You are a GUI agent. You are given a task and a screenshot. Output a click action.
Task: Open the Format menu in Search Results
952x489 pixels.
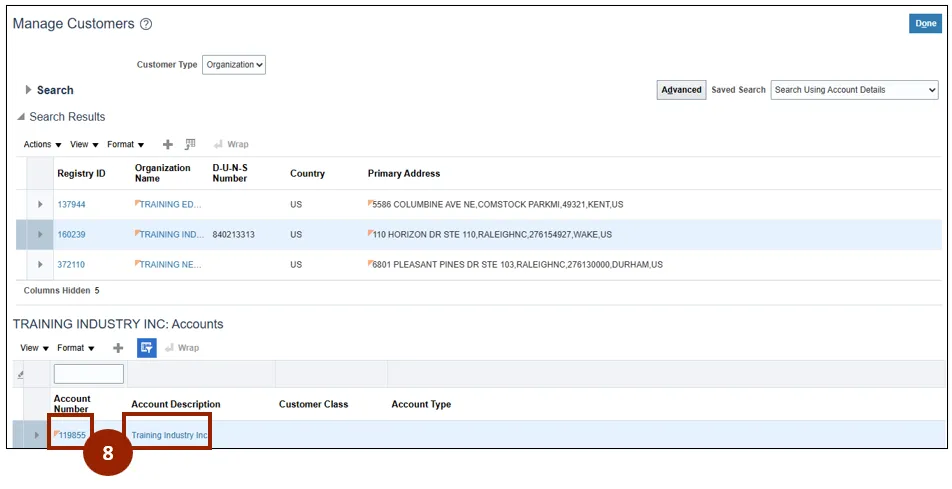125,144
